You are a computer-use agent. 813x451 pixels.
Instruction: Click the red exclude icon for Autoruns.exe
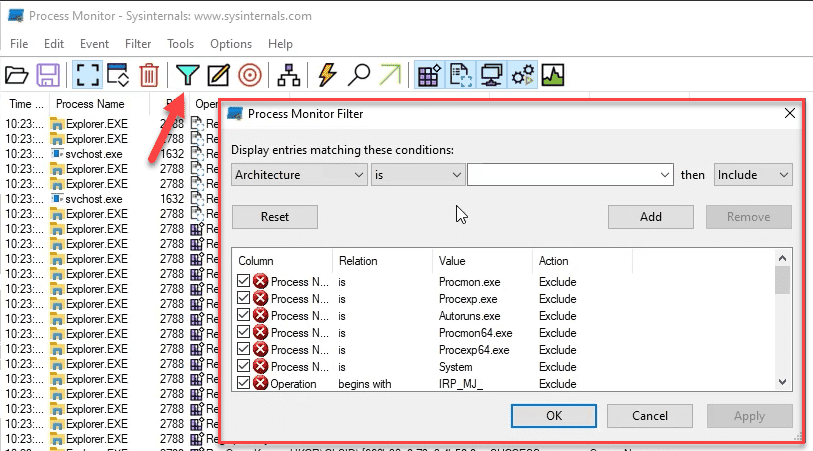[x=260, y=316]
